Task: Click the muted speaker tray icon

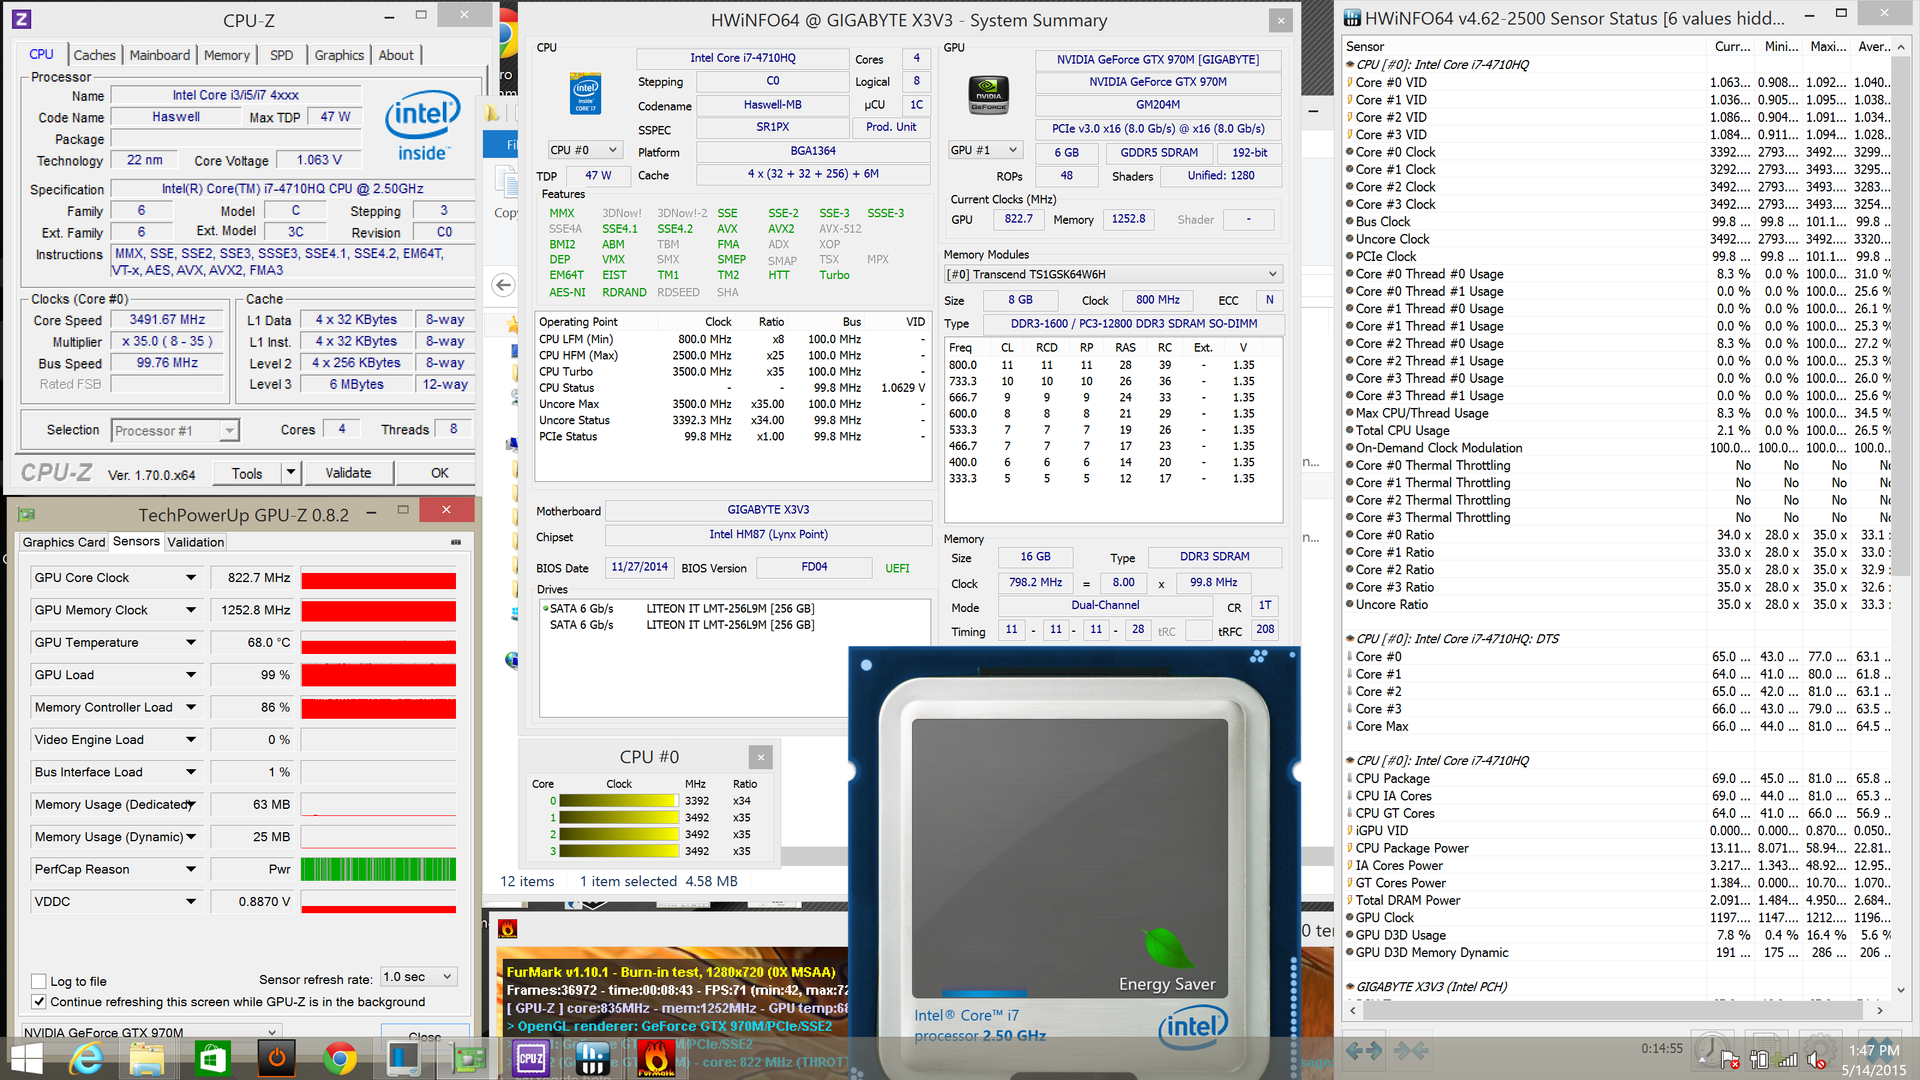Action: pyautogui.click(x=1817, y=1059)
